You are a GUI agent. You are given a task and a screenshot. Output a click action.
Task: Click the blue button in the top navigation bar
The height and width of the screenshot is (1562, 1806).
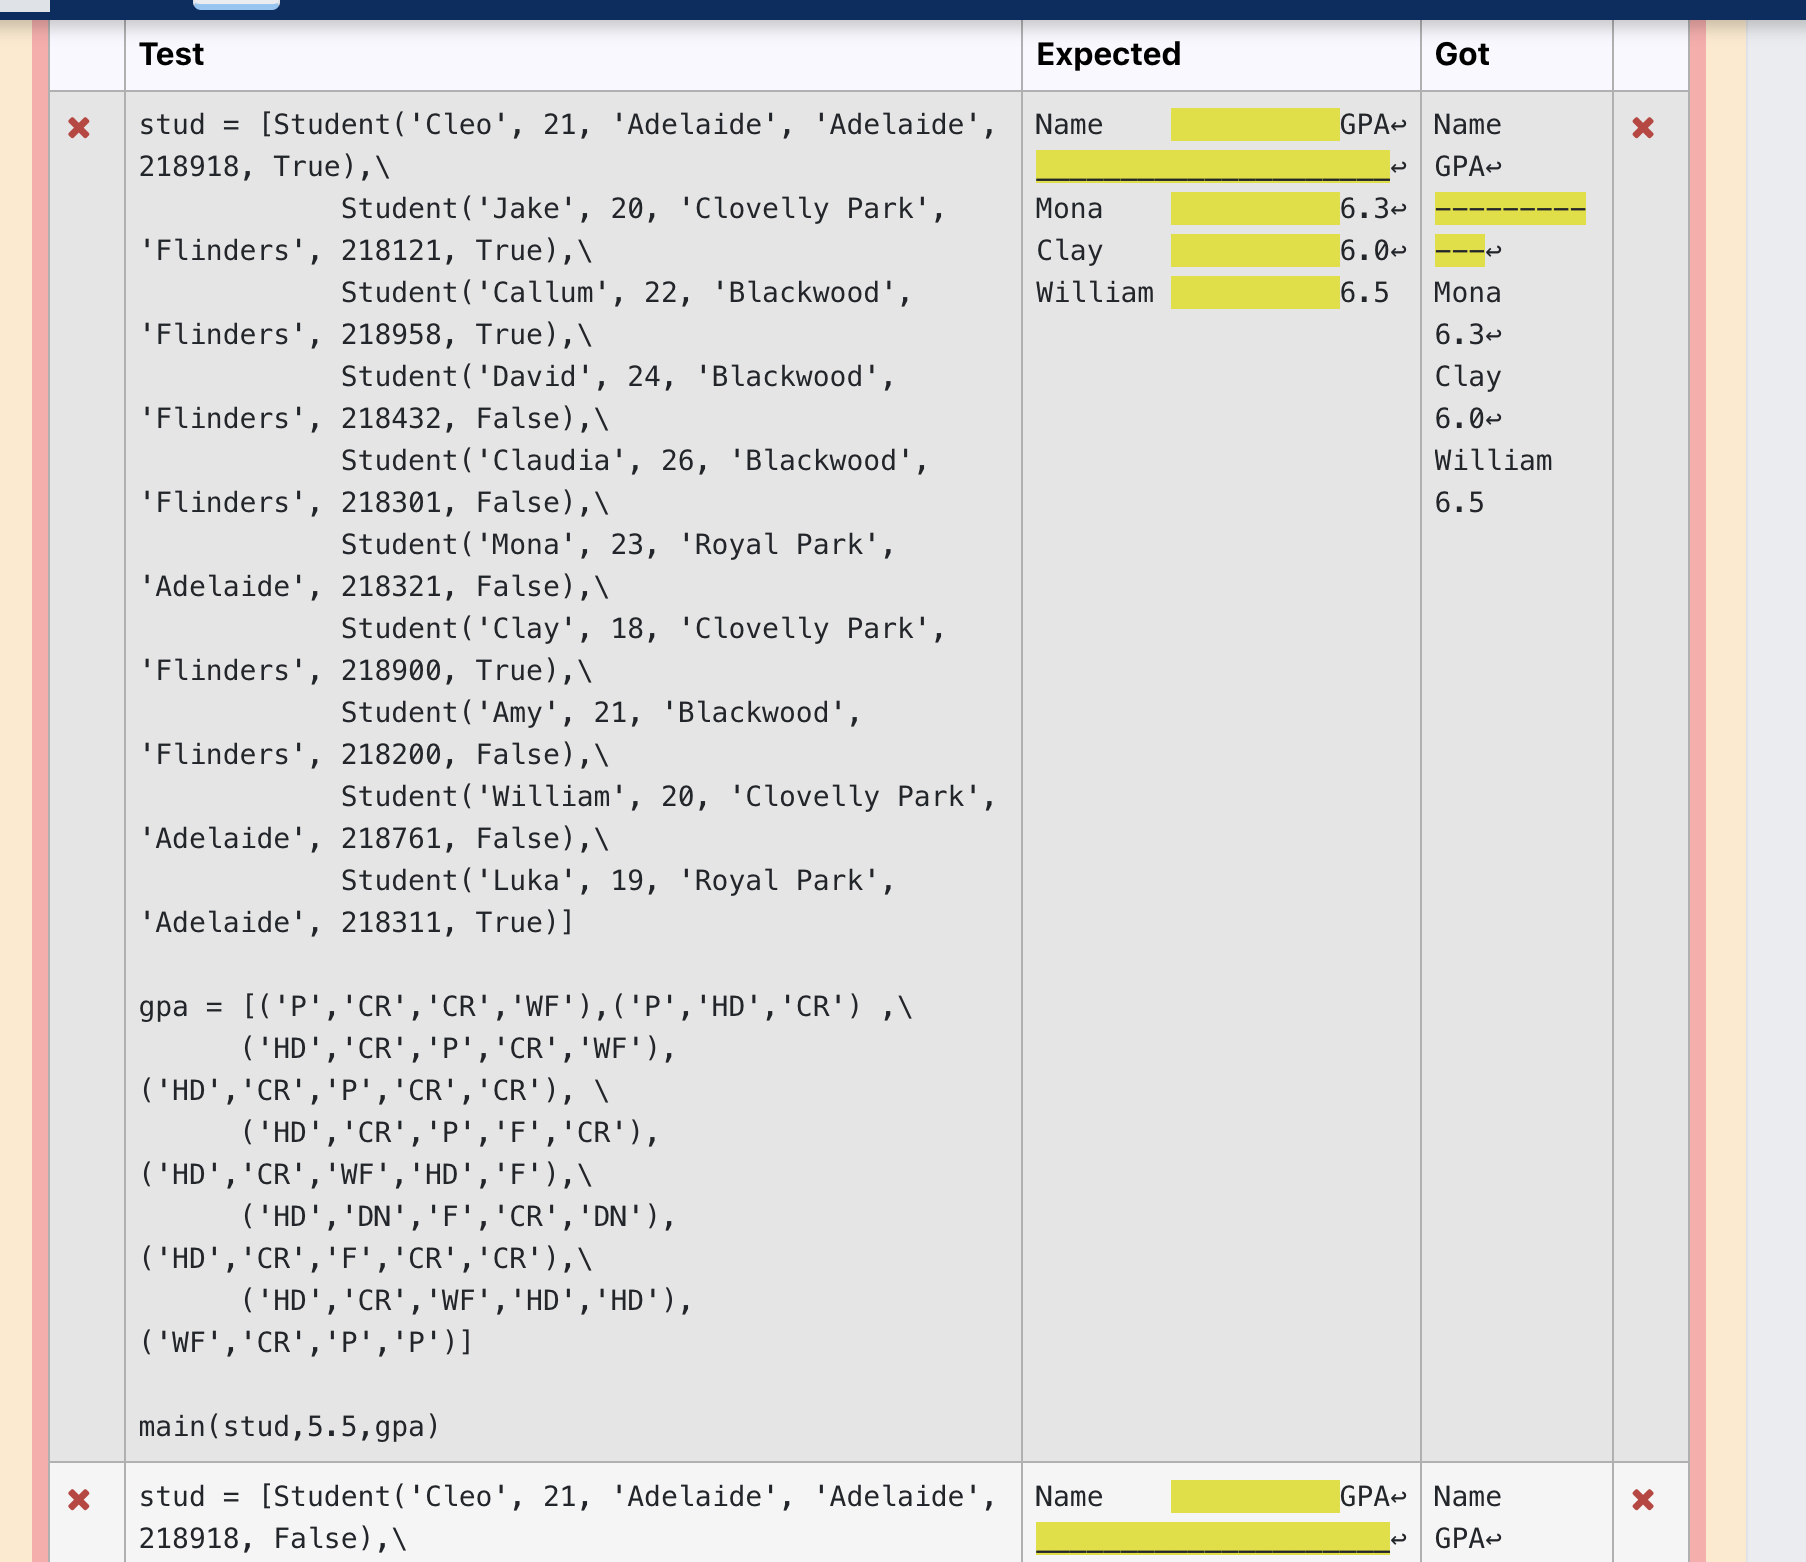pyautogui.click(x=236, y=5)
